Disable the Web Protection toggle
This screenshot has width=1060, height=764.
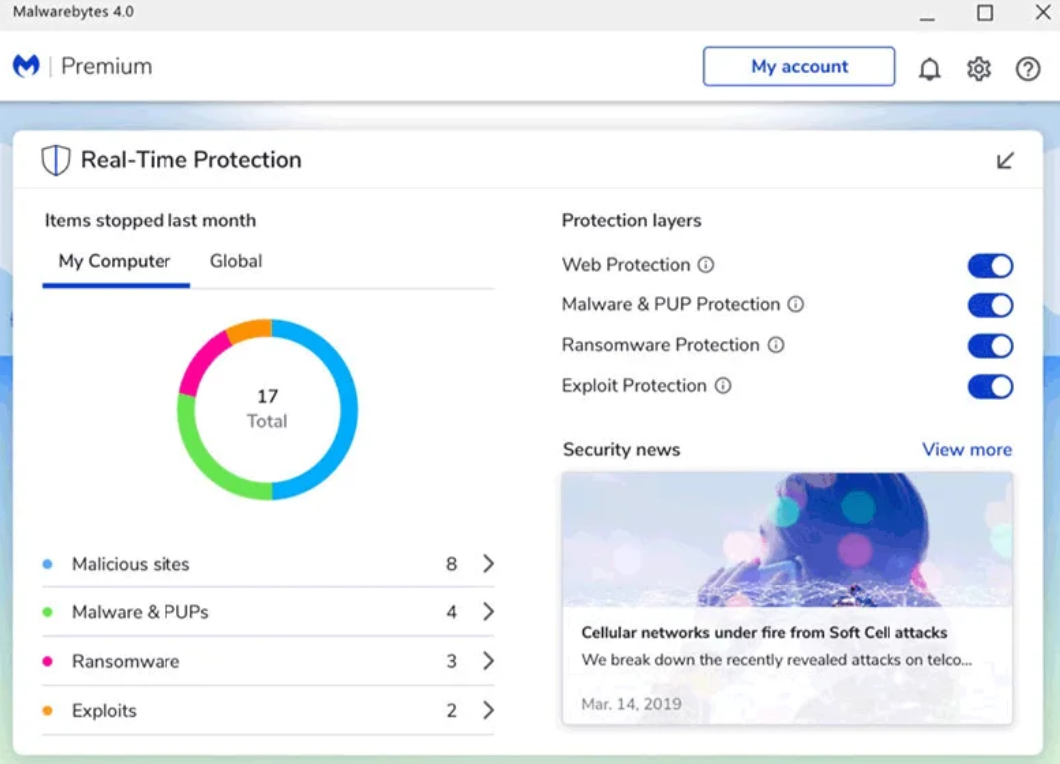click(990, 266)
